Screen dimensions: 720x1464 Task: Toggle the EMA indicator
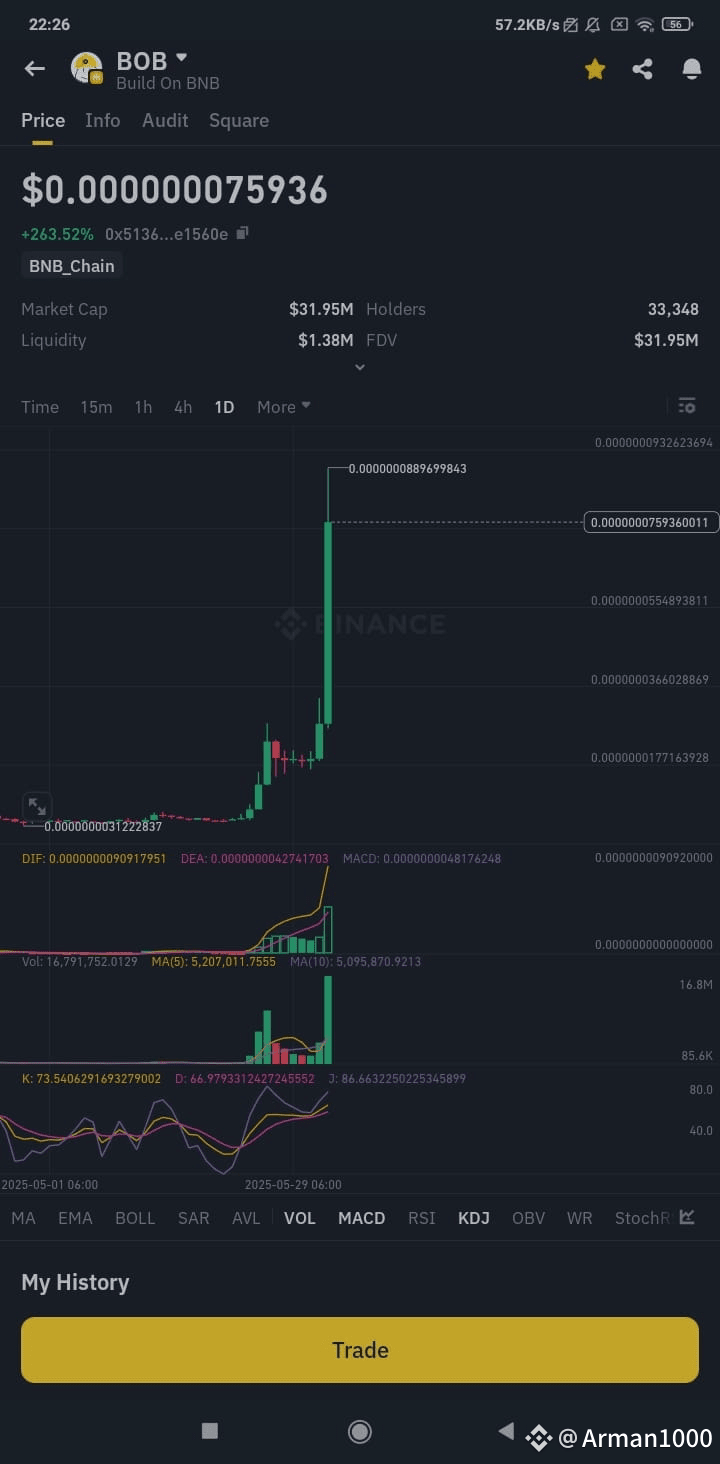point(75,1218)
